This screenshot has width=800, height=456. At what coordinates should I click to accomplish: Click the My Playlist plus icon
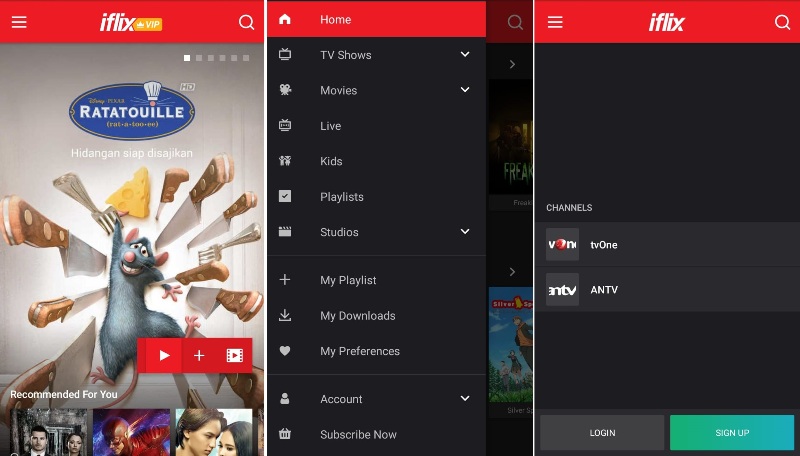coord(285,280)
